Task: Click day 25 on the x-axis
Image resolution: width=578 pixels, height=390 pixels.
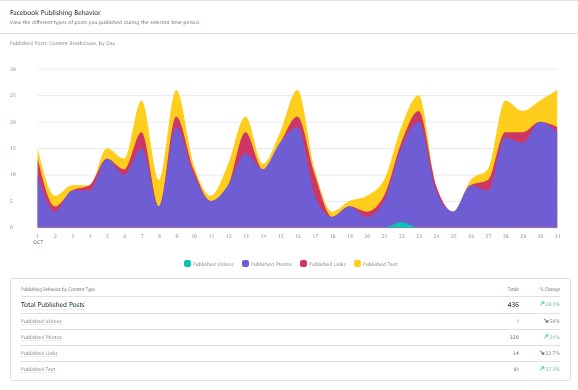Action: click(454, 236)
